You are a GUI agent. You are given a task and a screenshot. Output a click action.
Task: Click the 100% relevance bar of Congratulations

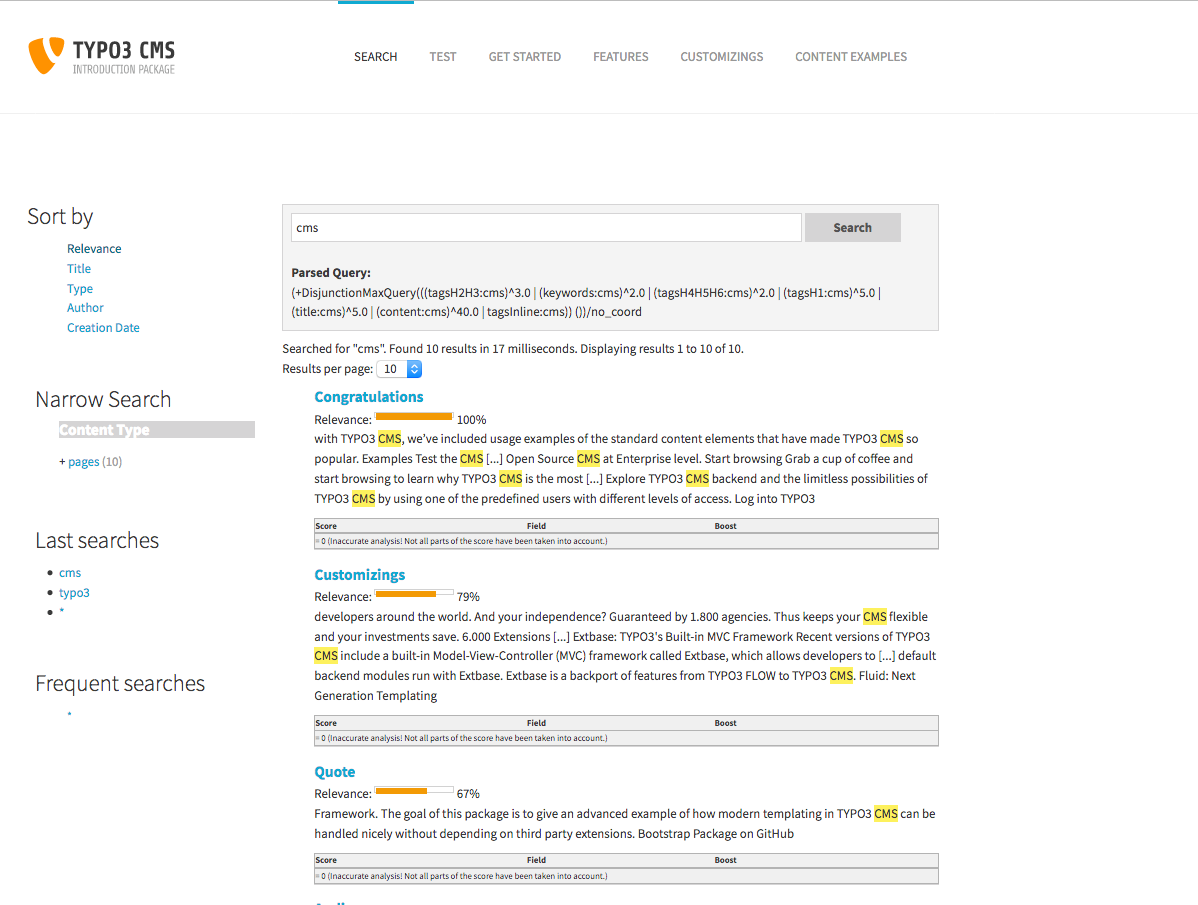414,417
